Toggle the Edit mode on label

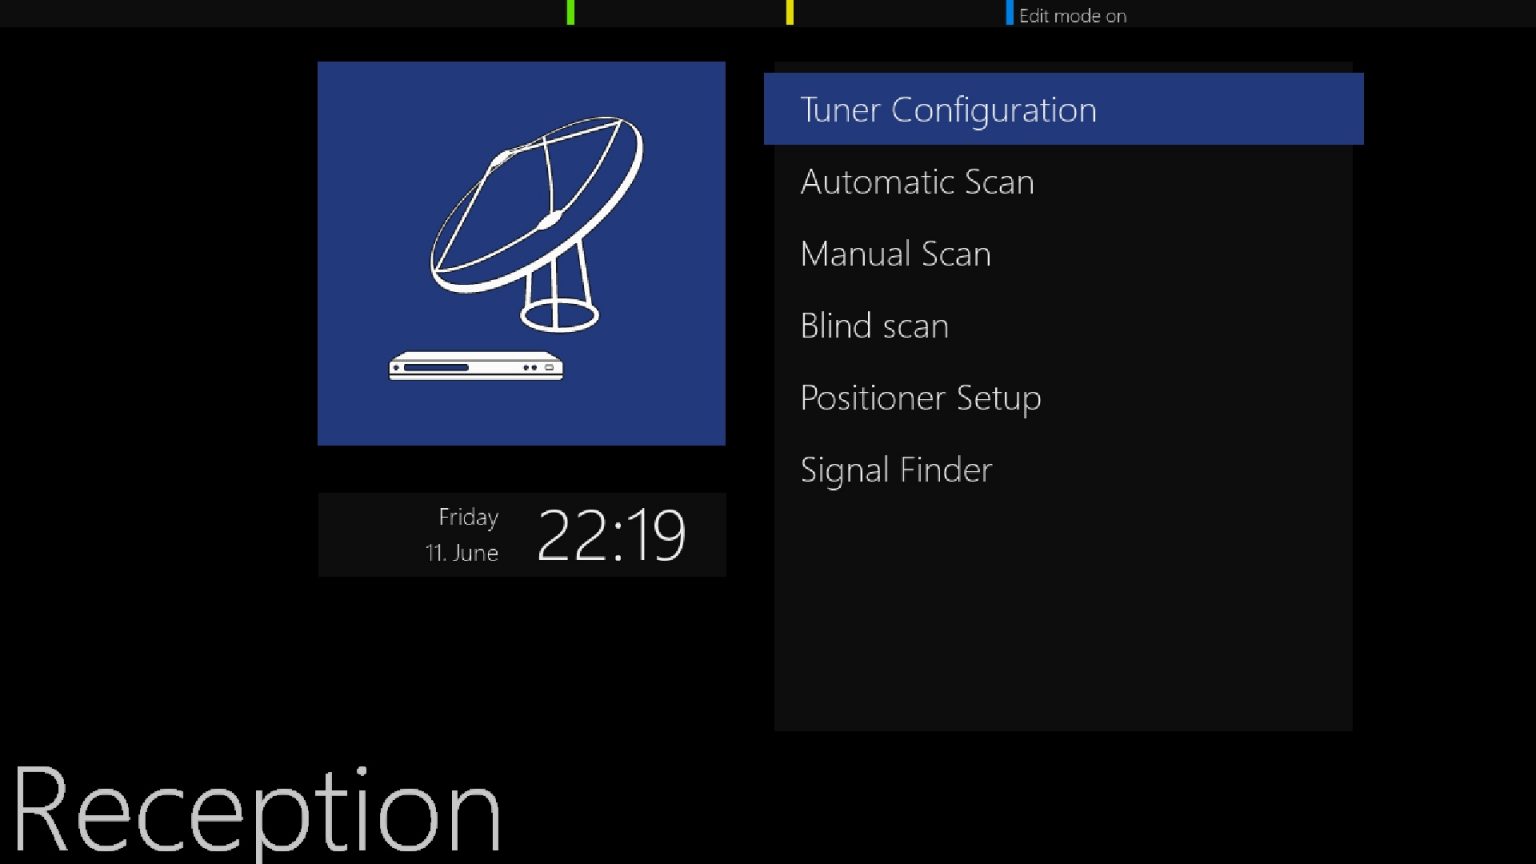(1073, 16)
